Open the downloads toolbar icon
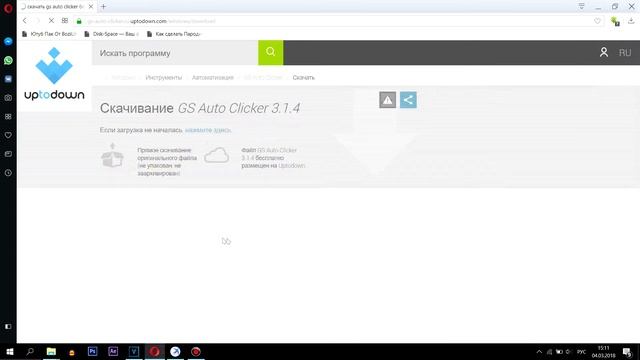 click(631, 21)
